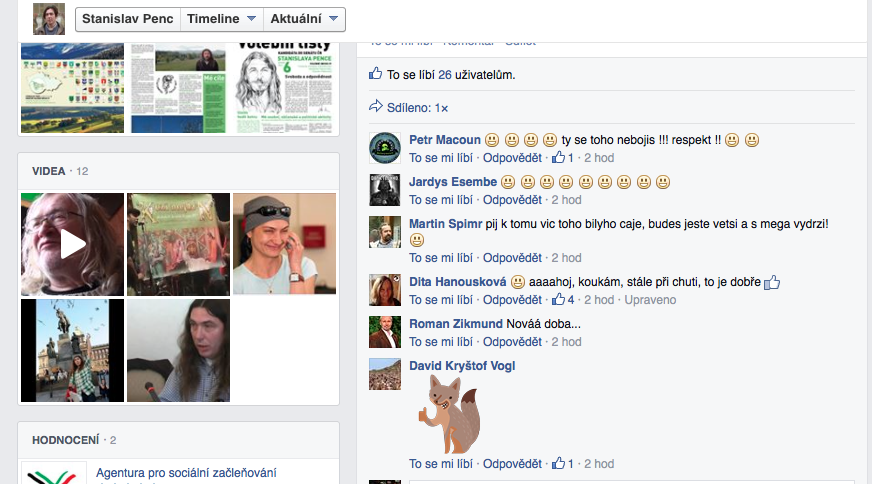Open the video thumbnail showing a green poster

point(179,244)
